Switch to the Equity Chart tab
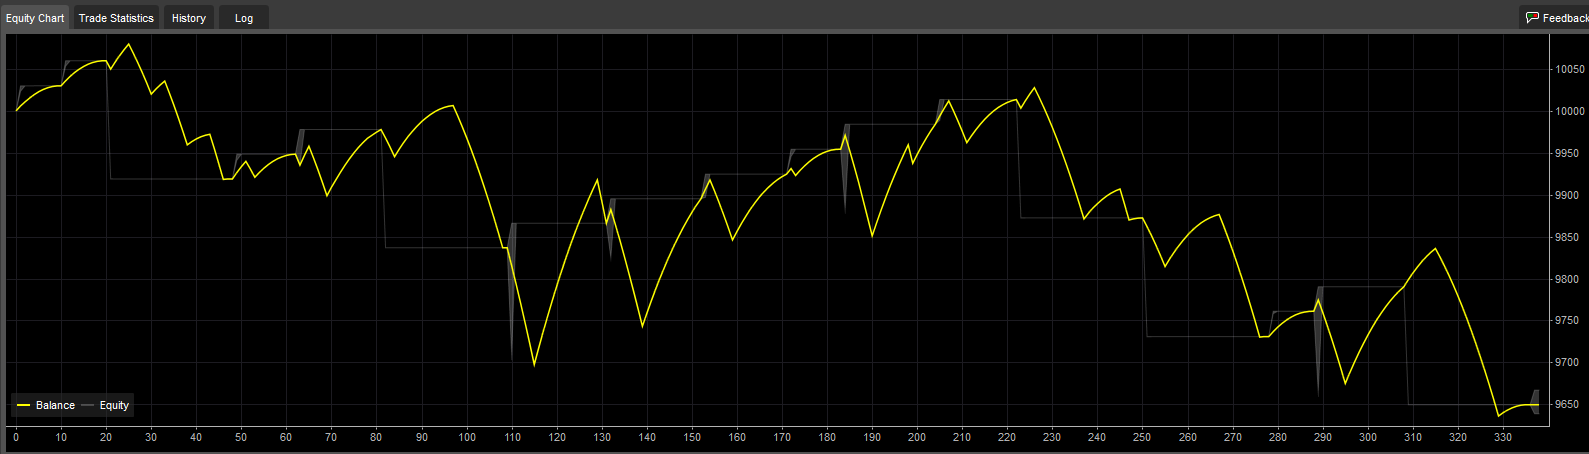The height and width of the screenshot is (454, 1589). tap(35, 18)
